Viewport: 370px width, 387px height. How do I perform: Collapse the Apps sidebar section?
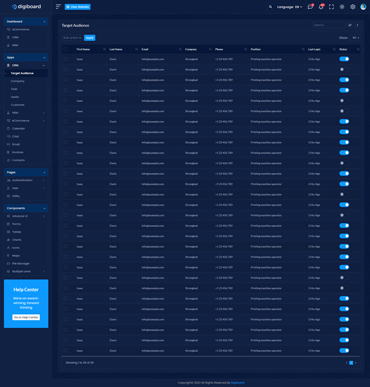(26, 57)
